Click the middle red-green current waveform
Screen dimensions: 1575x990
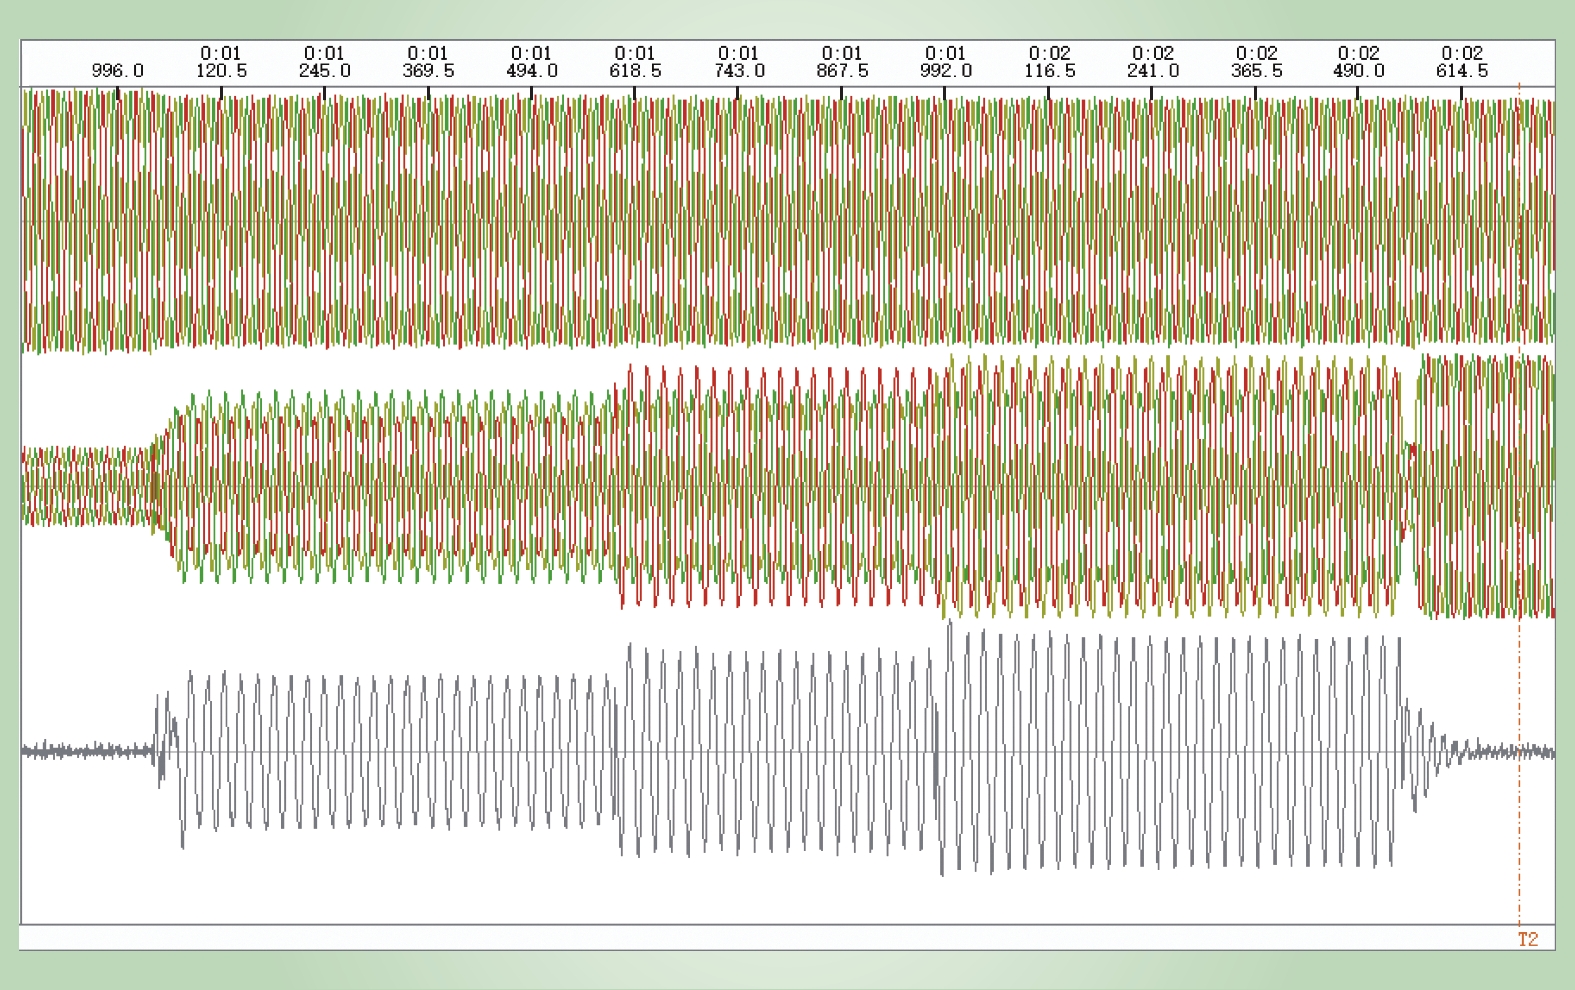click(788, 487)
